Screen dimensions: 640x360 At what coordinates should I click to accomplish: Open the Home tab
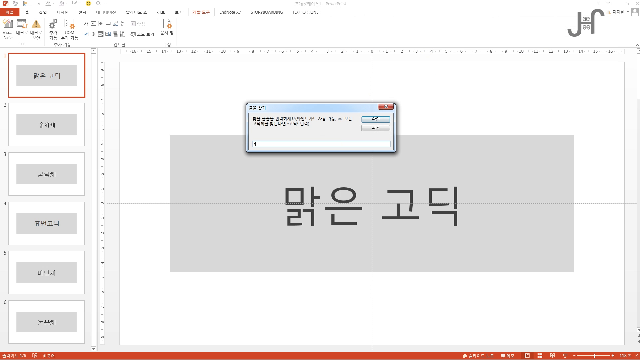tap(27, 12)
